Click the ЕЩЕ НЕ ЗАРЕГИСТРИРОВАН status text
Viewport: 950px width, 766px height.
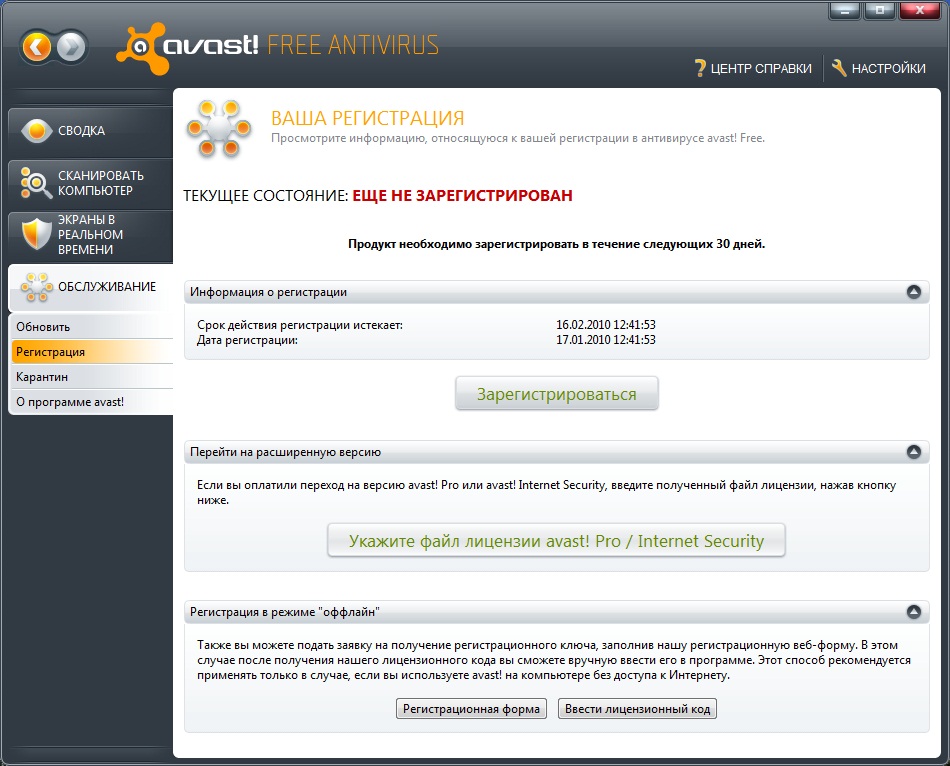click(462, 196)
